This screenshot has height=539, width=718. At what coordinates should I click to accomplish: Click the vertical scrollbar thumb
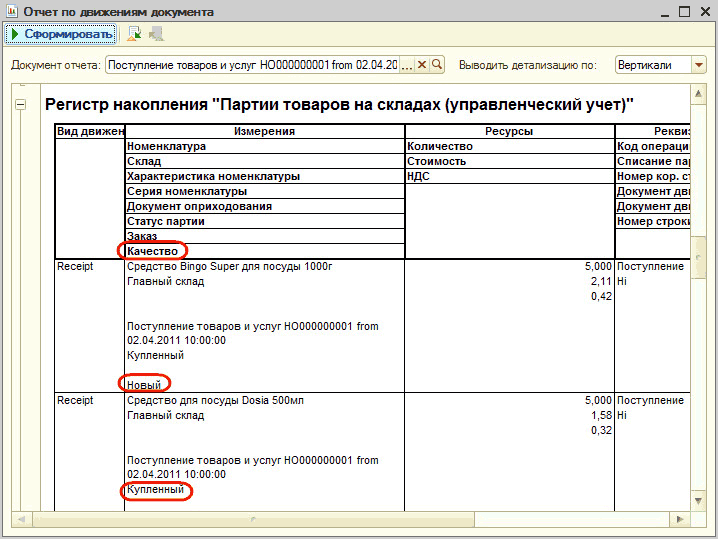tap(698, 257)
